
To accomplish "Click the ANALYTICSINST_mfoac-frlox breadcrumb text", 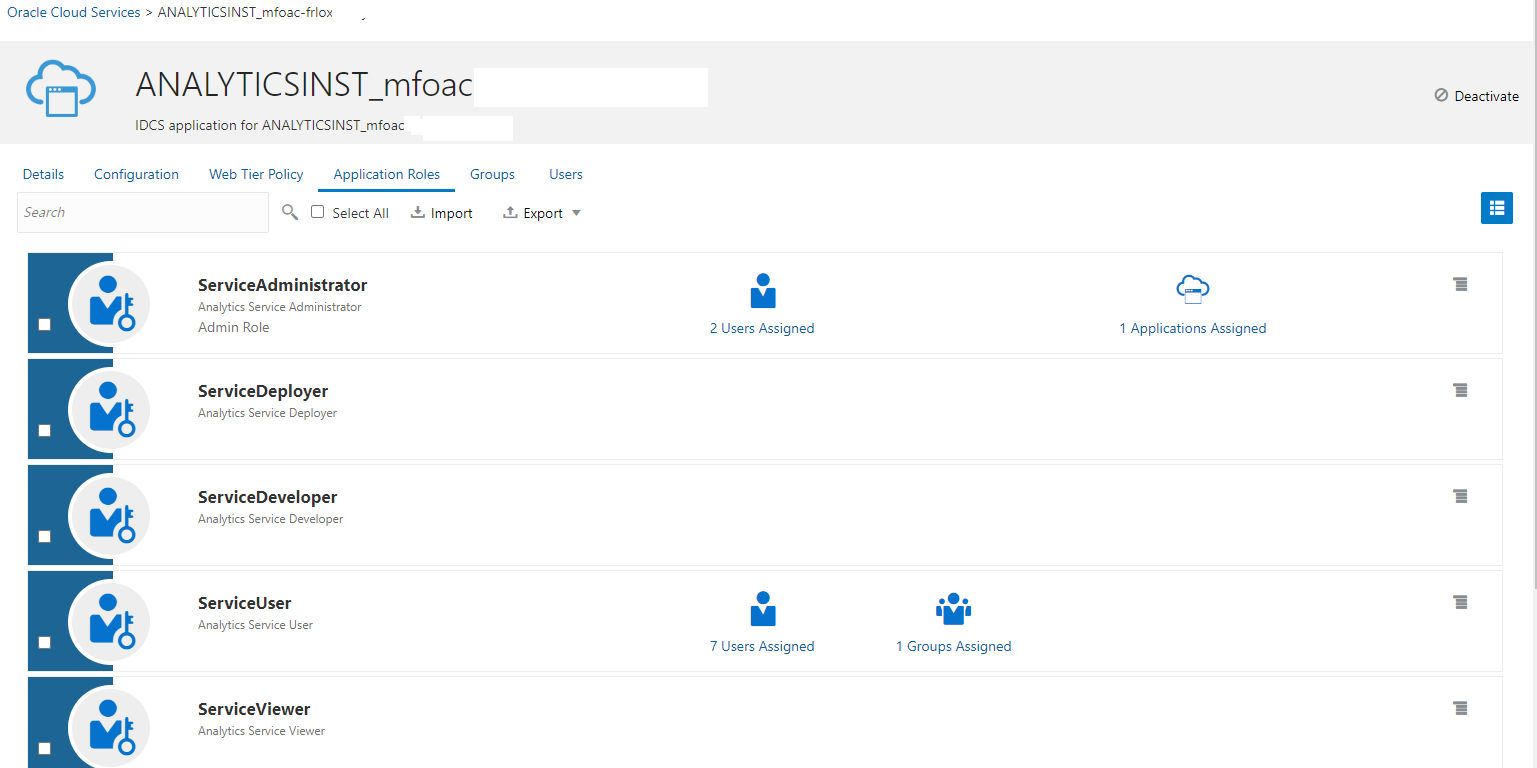I will tap(245, 13).
